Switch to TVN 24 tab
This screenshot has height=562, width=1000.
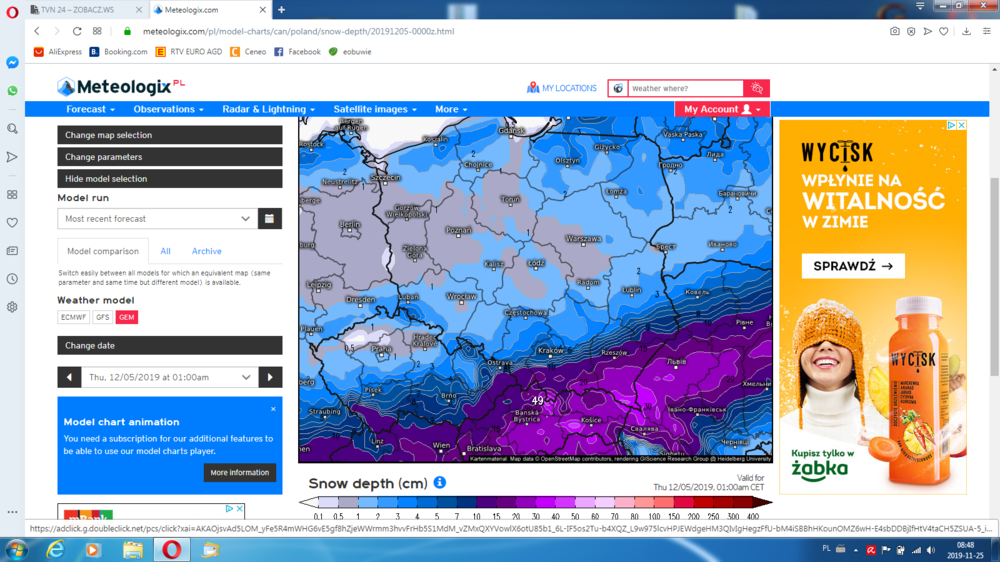(83, 10)
